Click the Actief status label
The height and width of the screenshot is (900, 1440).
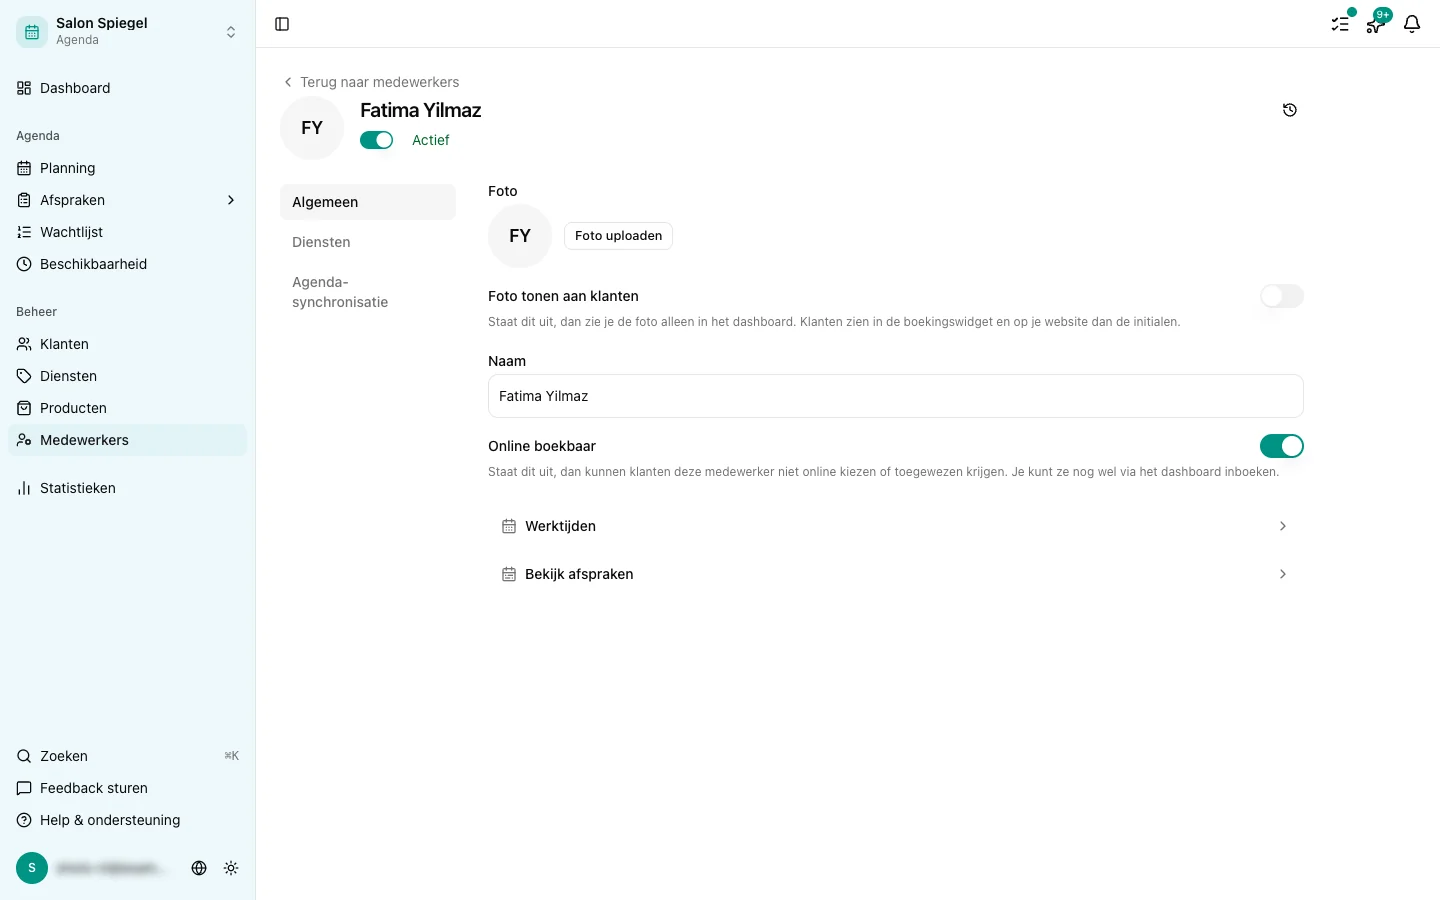click(x=431, y=140)
